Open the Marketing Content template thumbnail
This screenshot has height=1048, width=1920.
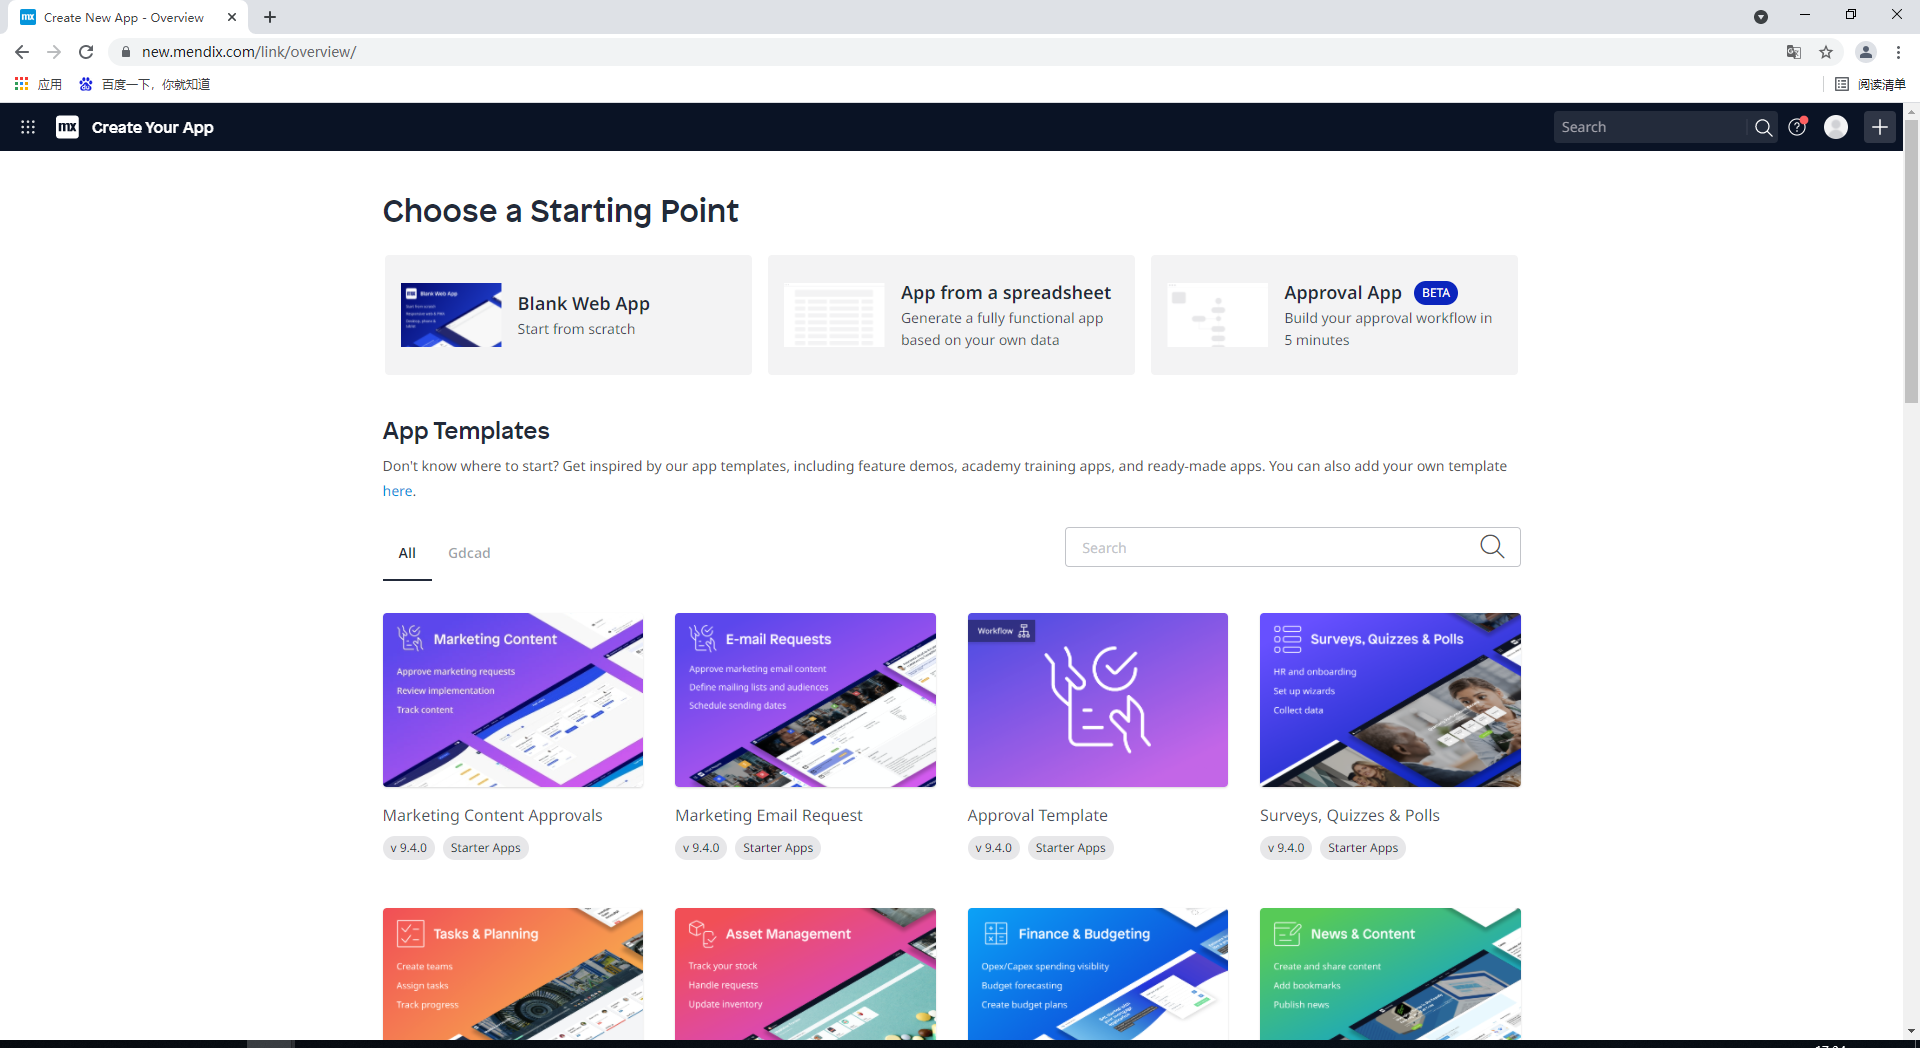point(513,700)
